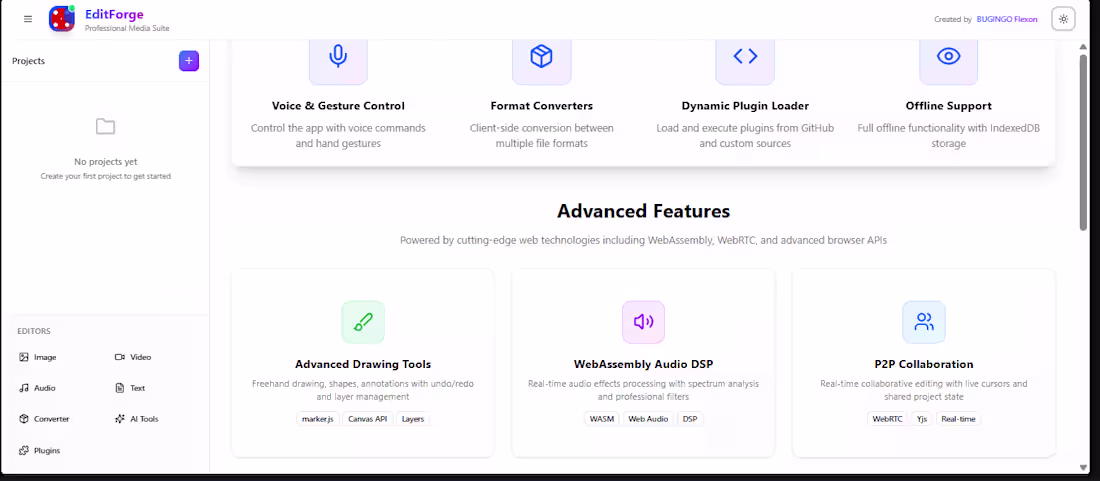The image size is (1100, 481).
Task: Click the AI Tools sparkle icon
Action: [119, 419]
